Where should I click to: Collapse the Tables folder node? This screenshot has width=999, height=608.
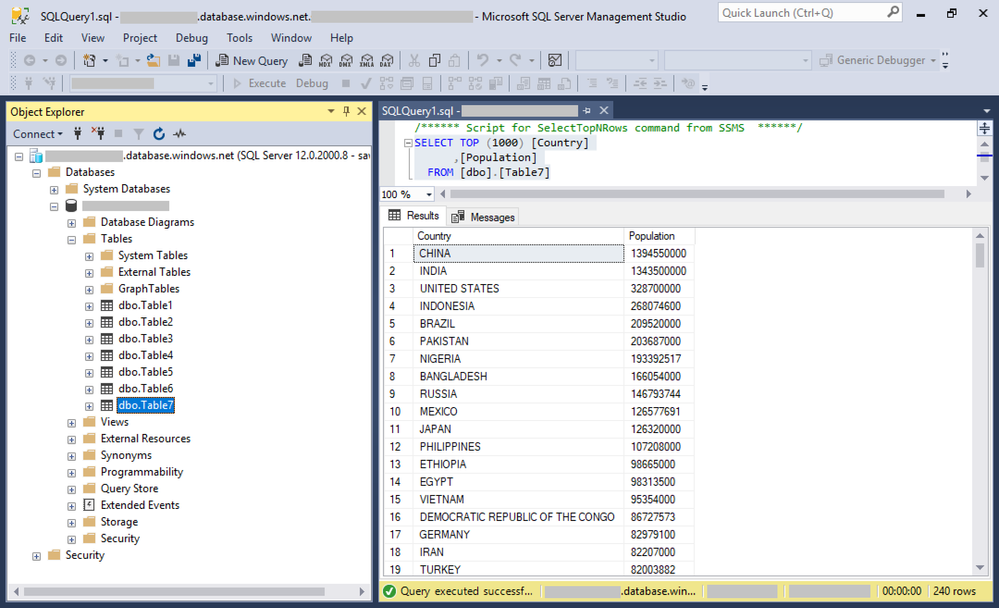point(72,239)
